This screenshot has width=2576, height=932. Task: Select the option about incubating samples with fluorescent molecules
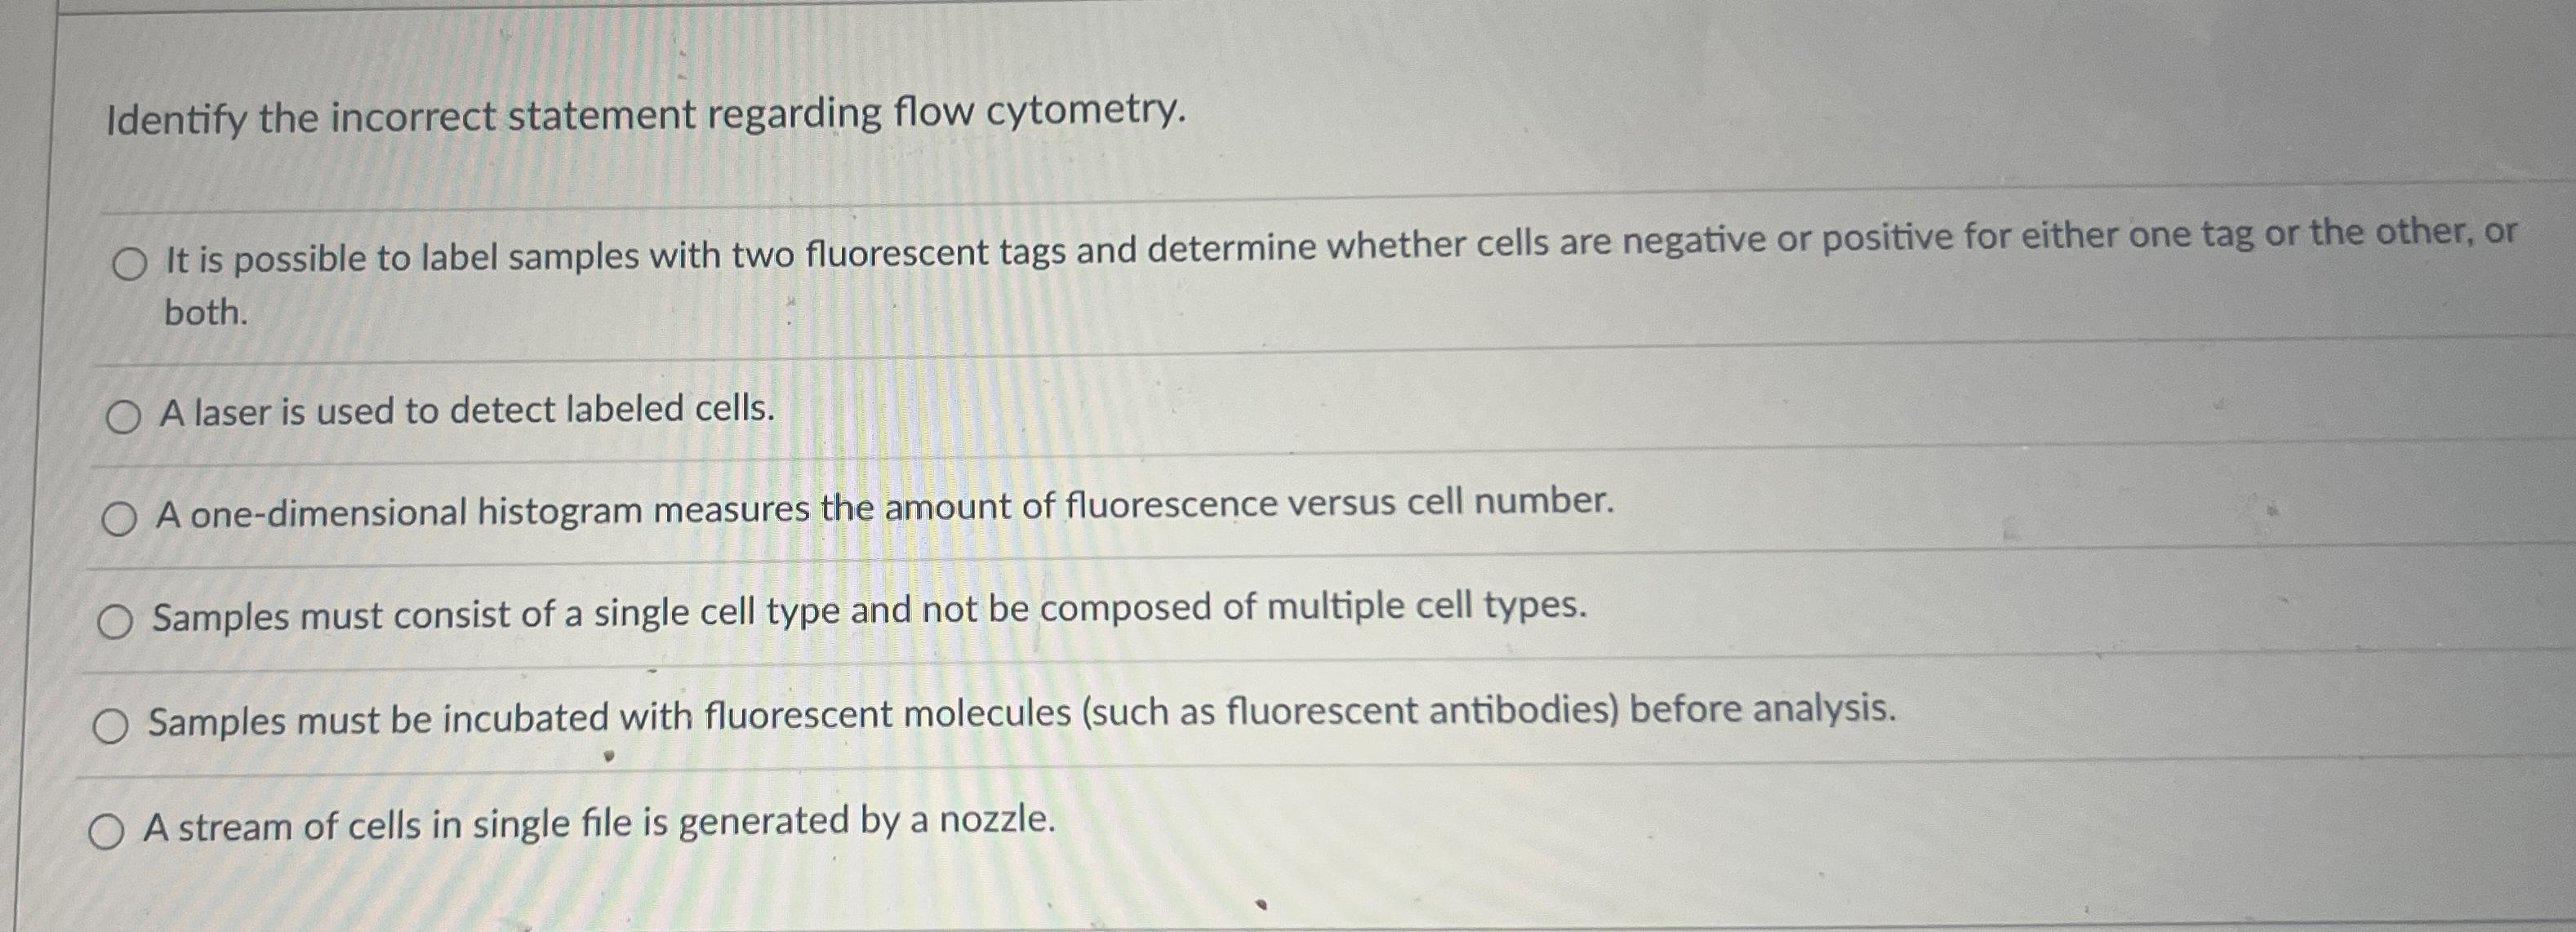(x=112, y=728)
